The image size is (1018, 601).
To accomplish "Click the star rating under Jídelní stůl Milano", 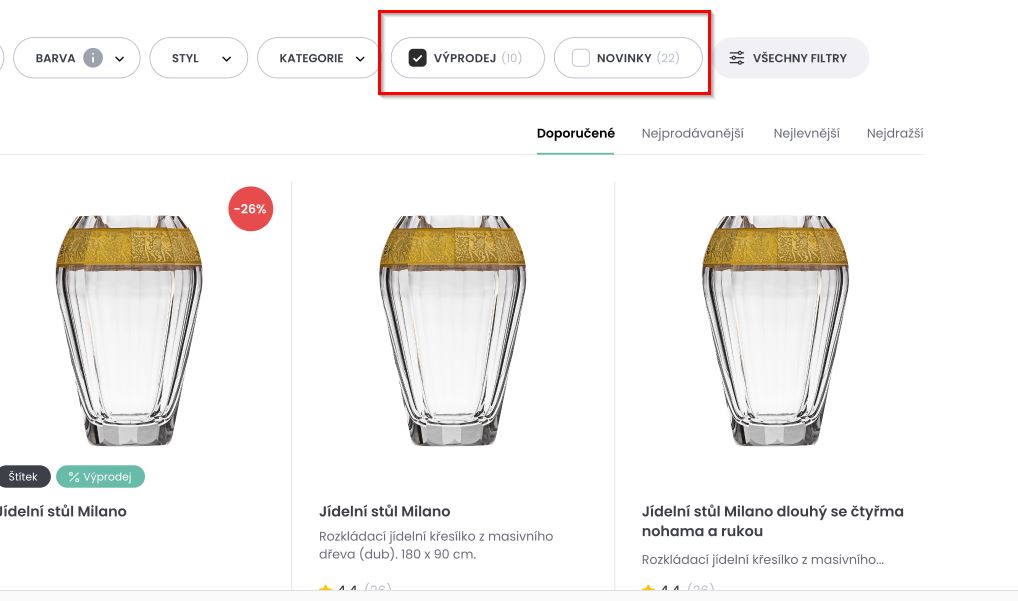I will (350, 590).
